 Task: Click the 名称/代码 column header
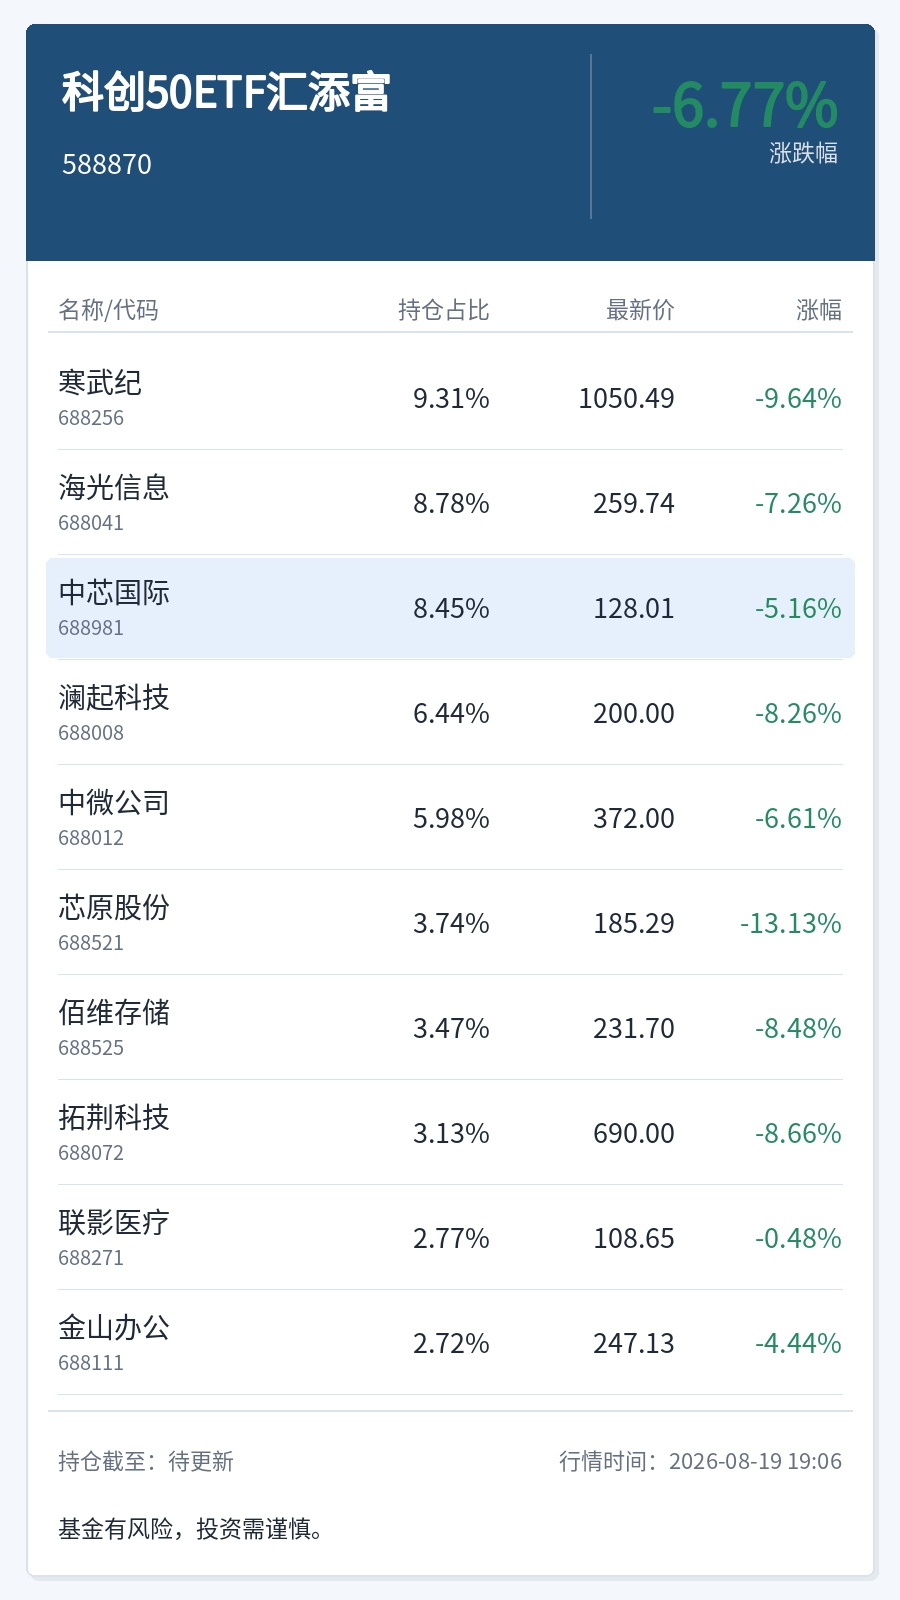(108, 310)
